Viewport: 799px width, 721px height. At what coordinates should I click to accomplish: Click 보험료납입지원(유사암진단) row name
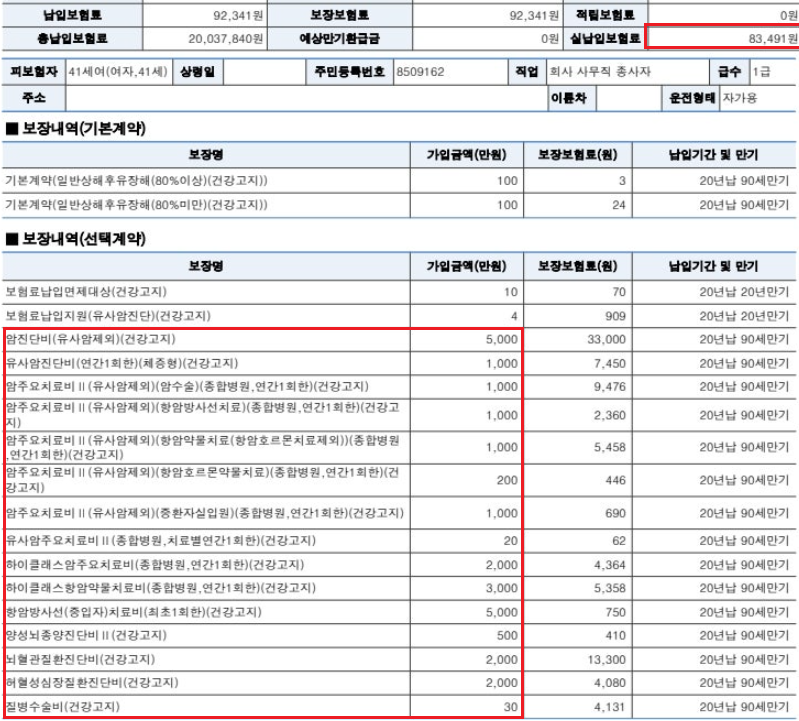108,316
